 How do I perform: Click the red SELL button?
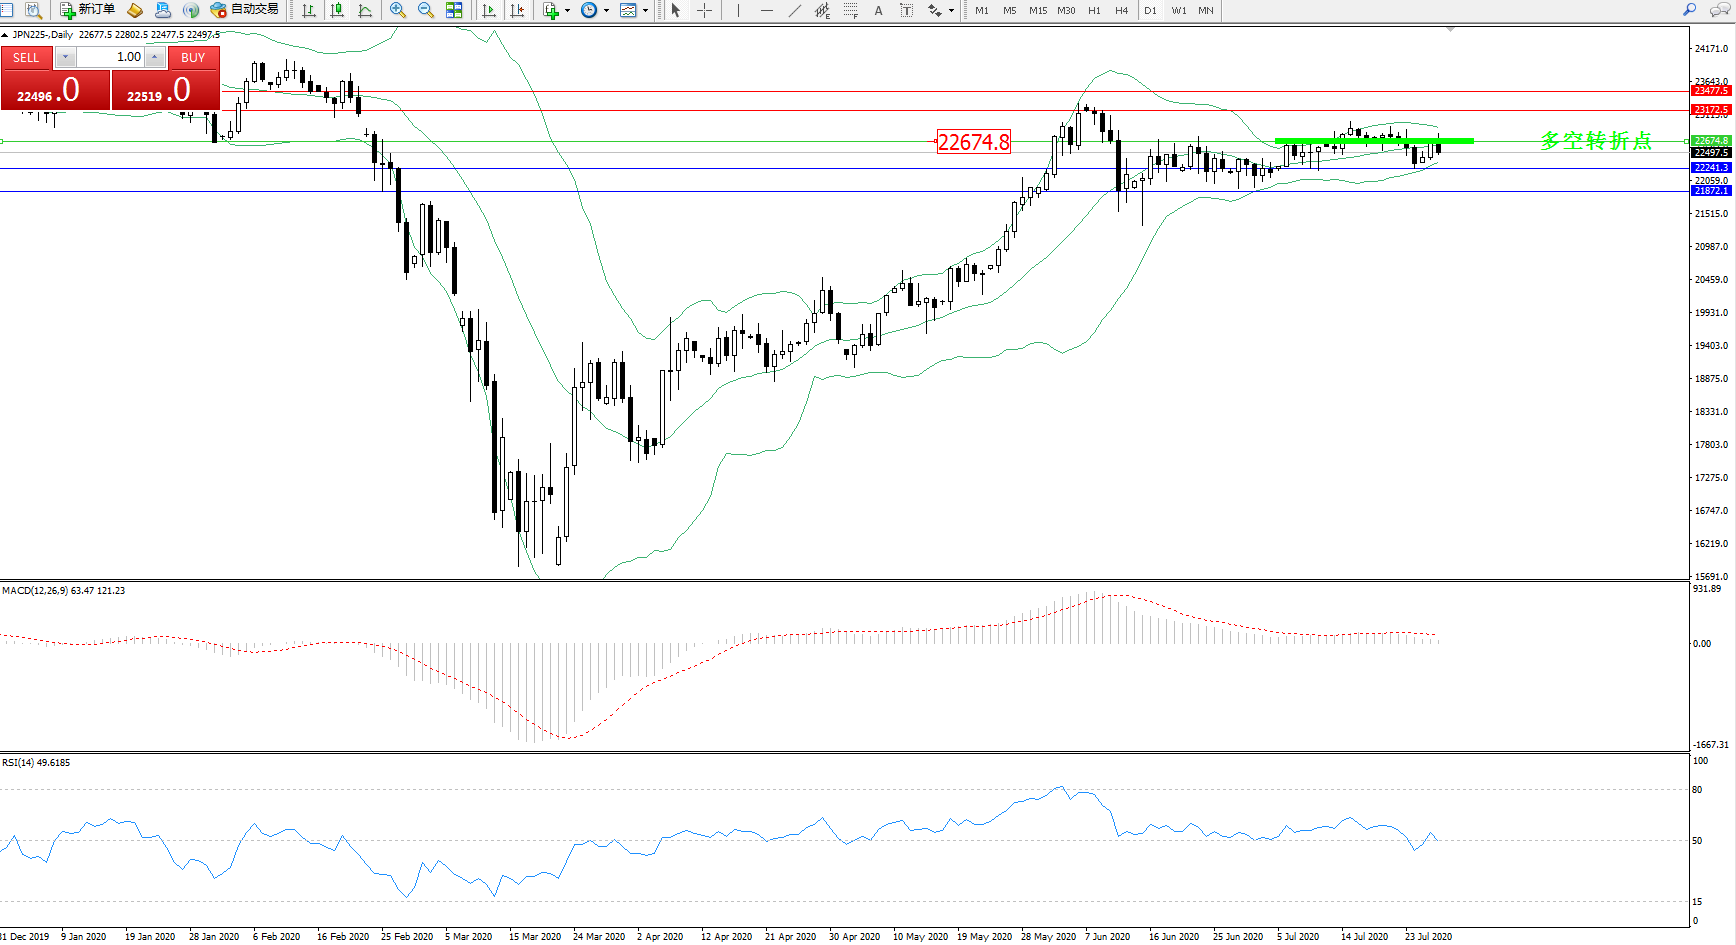coord(26,58)
